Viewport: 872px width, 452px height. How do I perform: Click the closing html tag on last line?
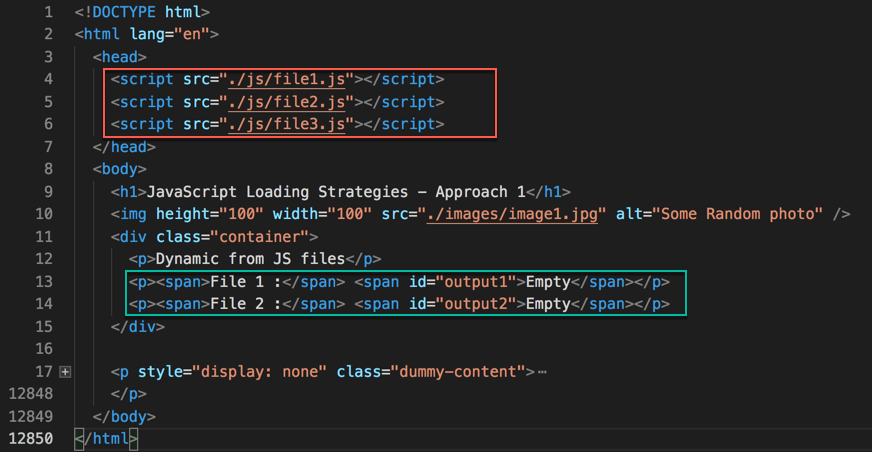[106, 439]
